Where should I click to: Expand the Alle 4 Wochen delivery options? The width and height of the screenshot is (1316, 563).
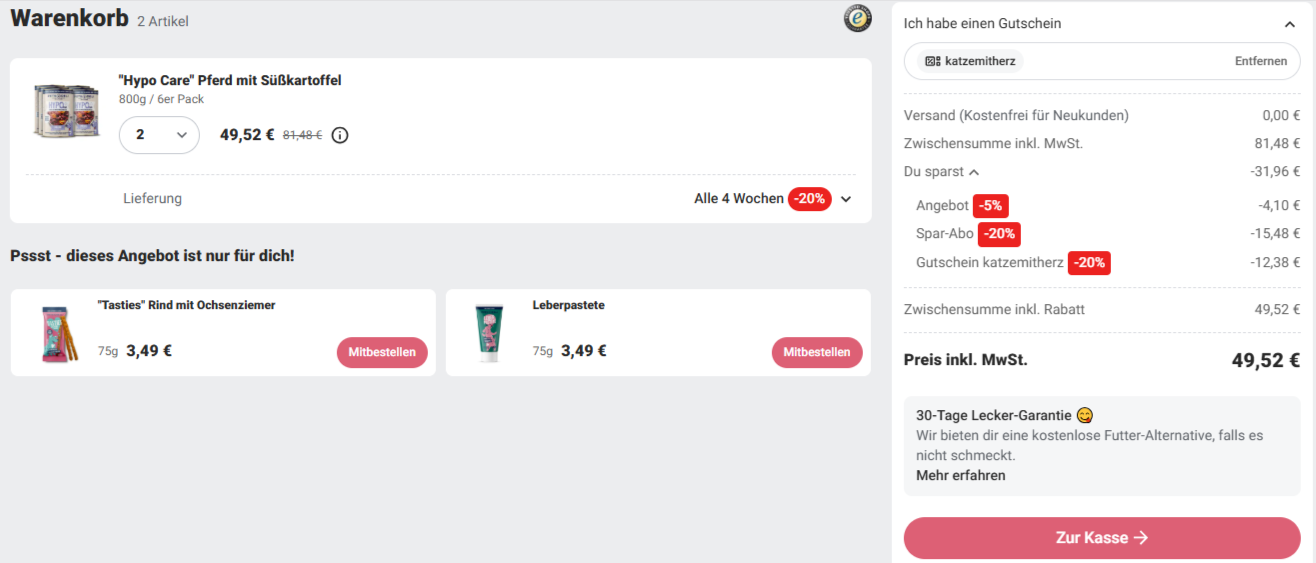pos(846,199)
